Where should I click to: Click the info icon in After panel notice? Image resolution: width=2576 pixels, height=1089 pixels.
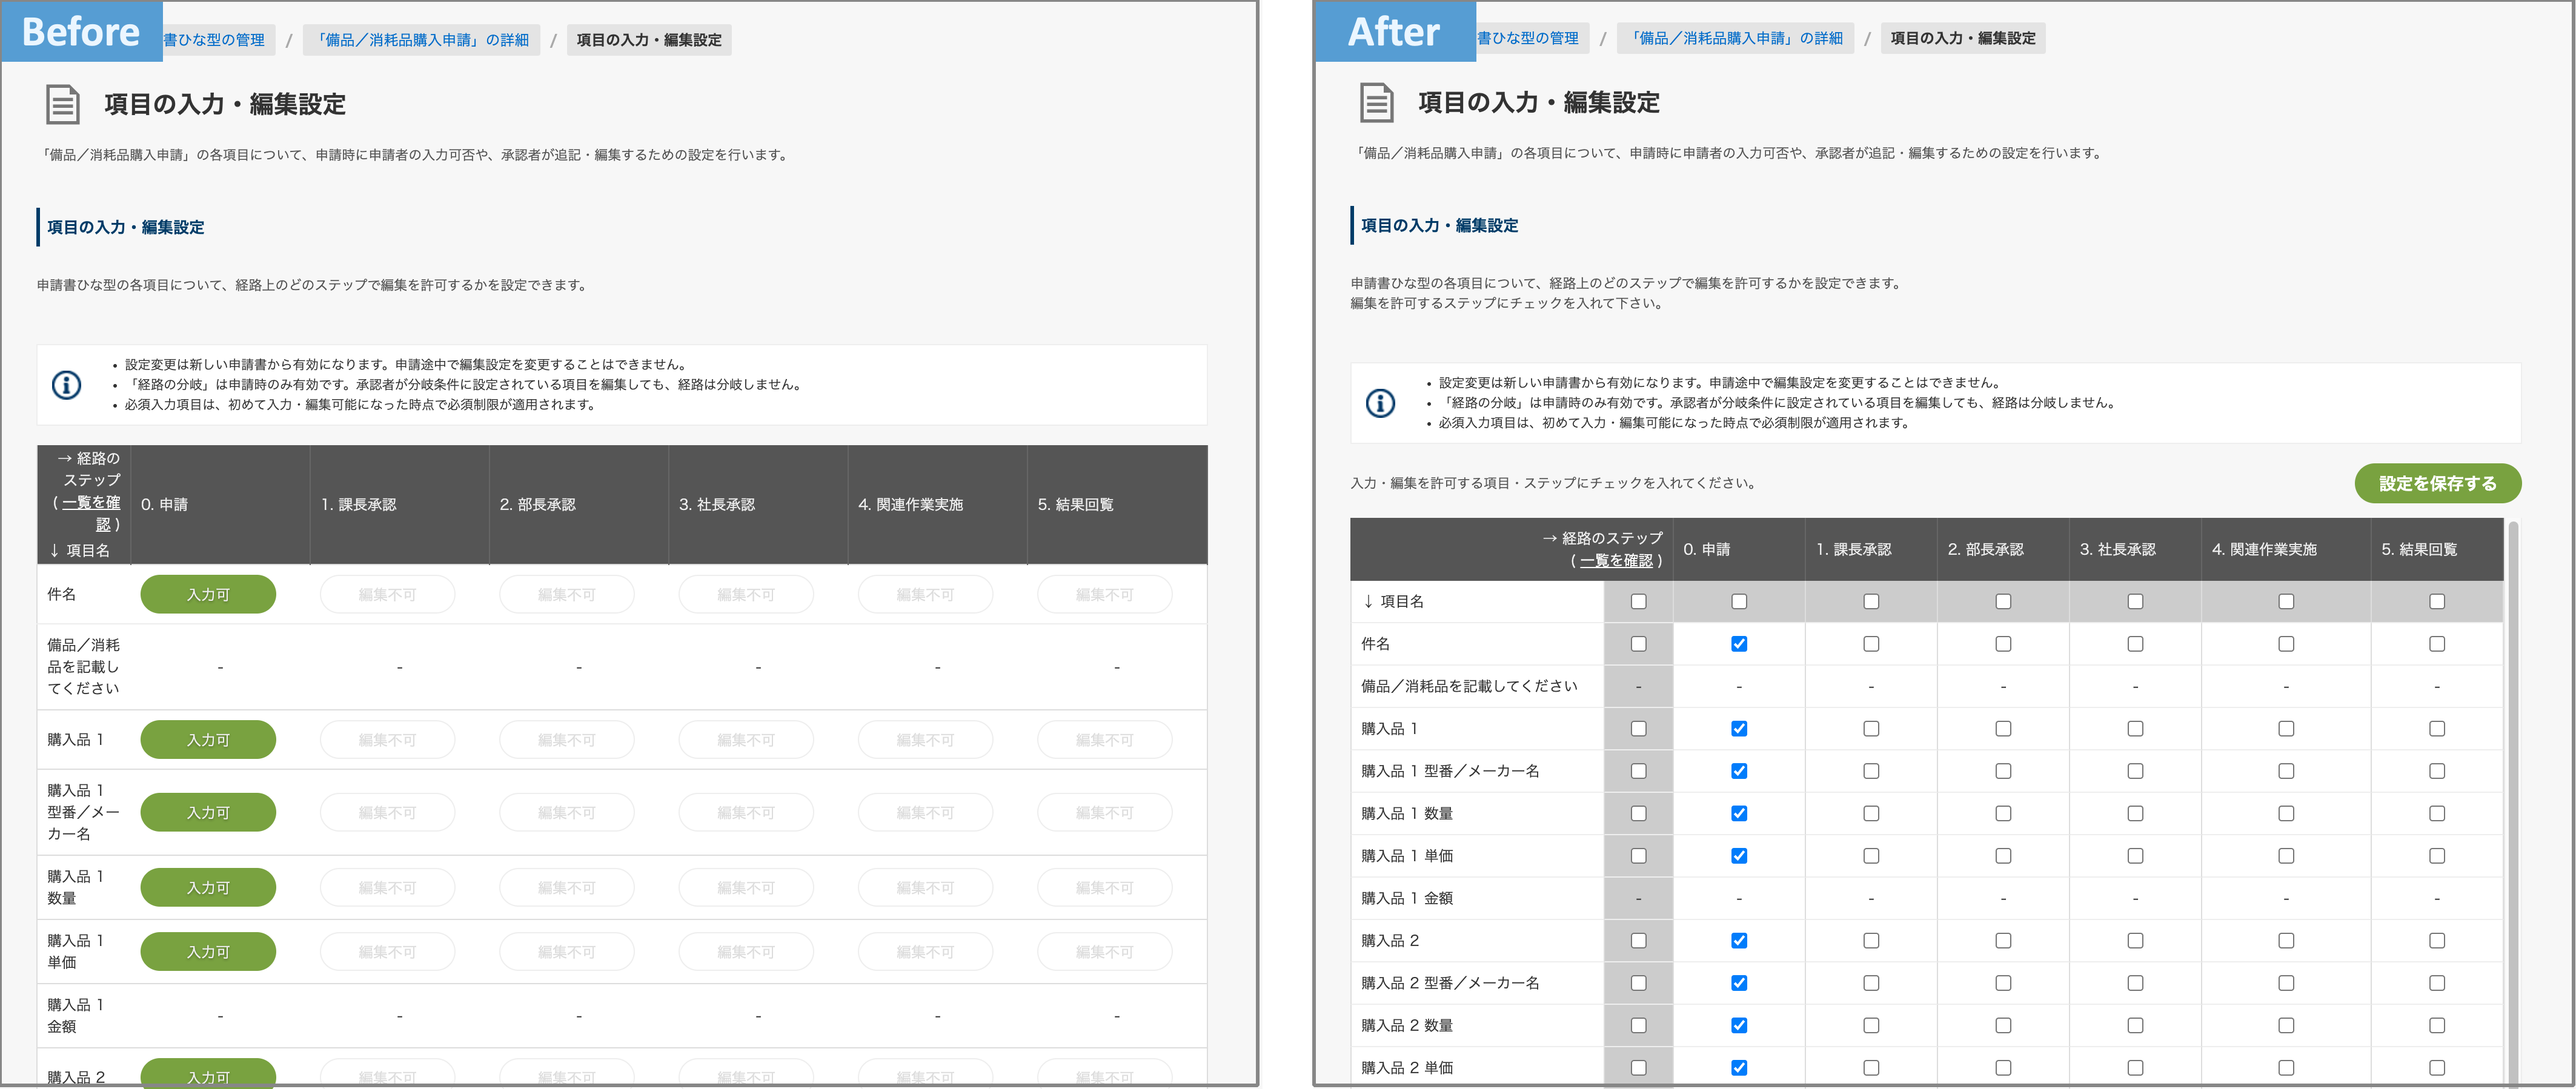(x=1380, y=403)
